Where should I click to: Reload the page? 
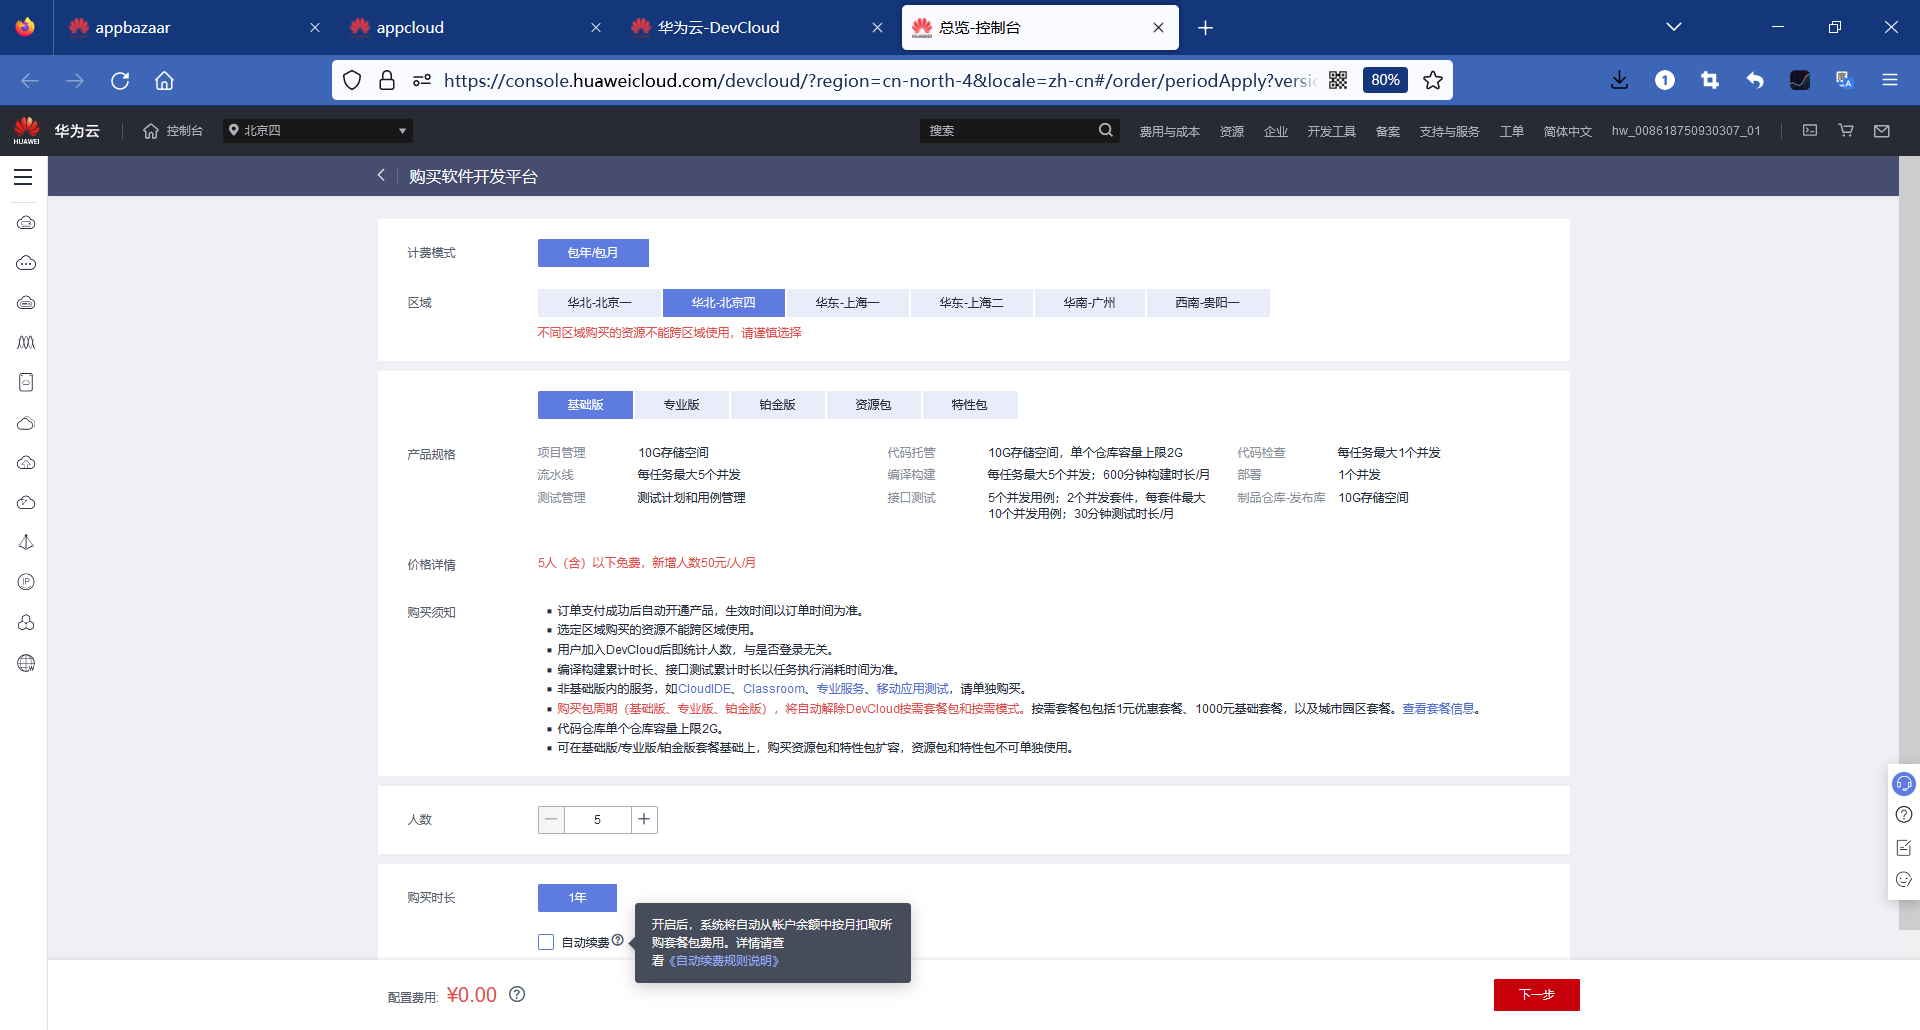tap(120, 80)
